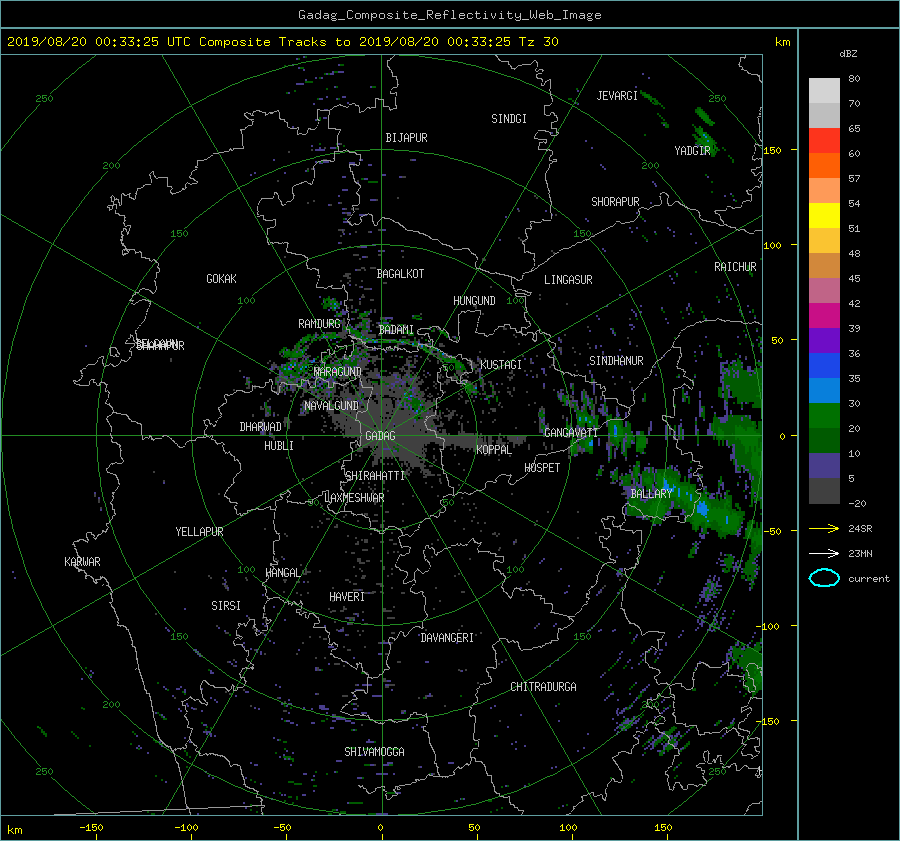This screenshot has height=841, width=900.
Task: Click the GADAG radar center label
Action: coord(380,436)
